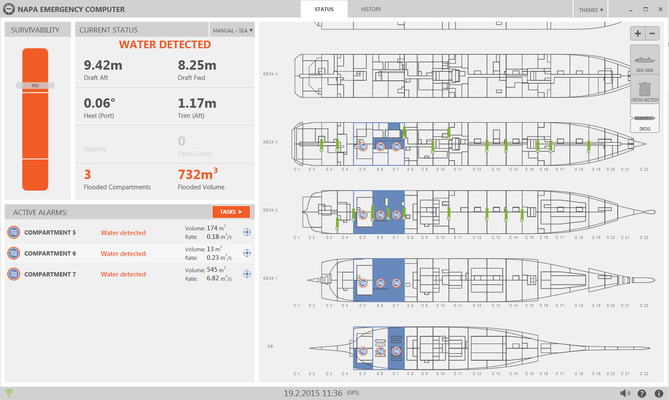Open Tasks from Active Alarms
This screenshot has height=400, width=669.
(231, 212)
